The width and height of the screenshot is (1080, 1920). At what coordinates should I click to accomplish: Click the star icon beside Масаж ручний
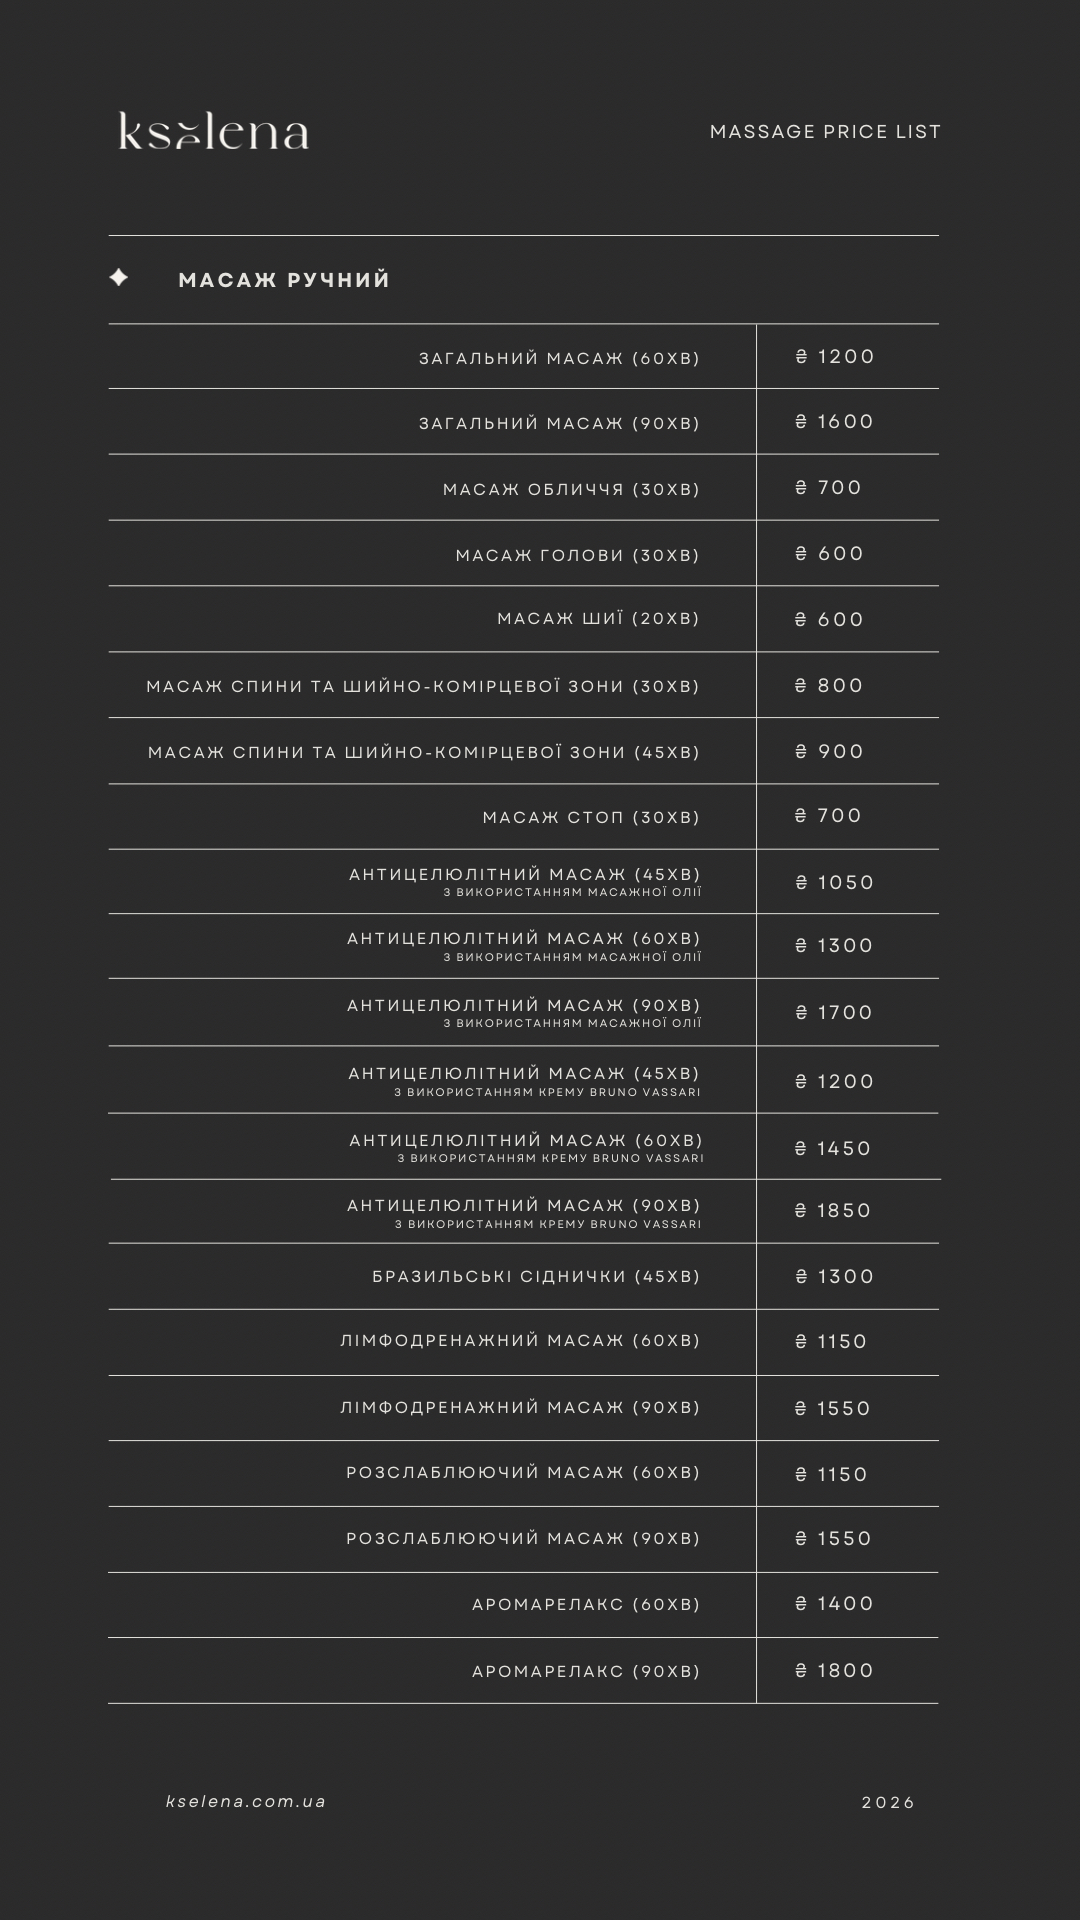point(119,277)
